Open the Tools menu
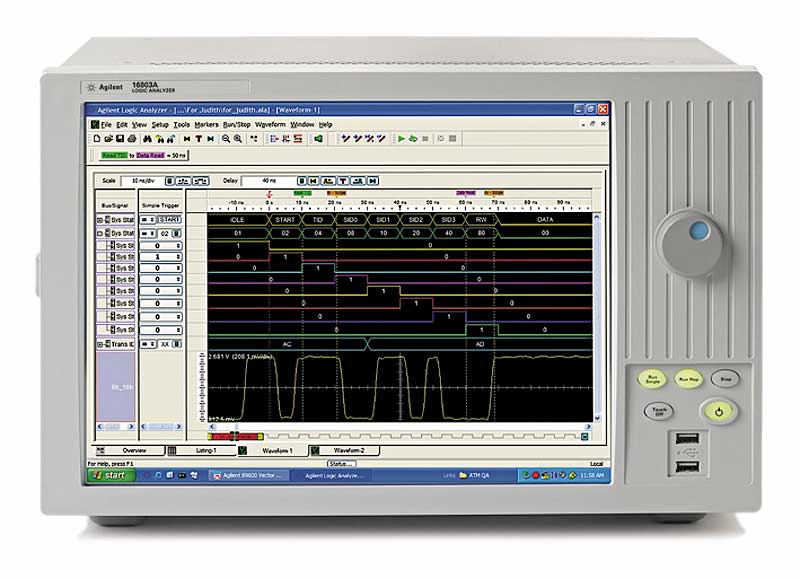The height and width of the screenshot is (579, 800). tap(181, 124)
